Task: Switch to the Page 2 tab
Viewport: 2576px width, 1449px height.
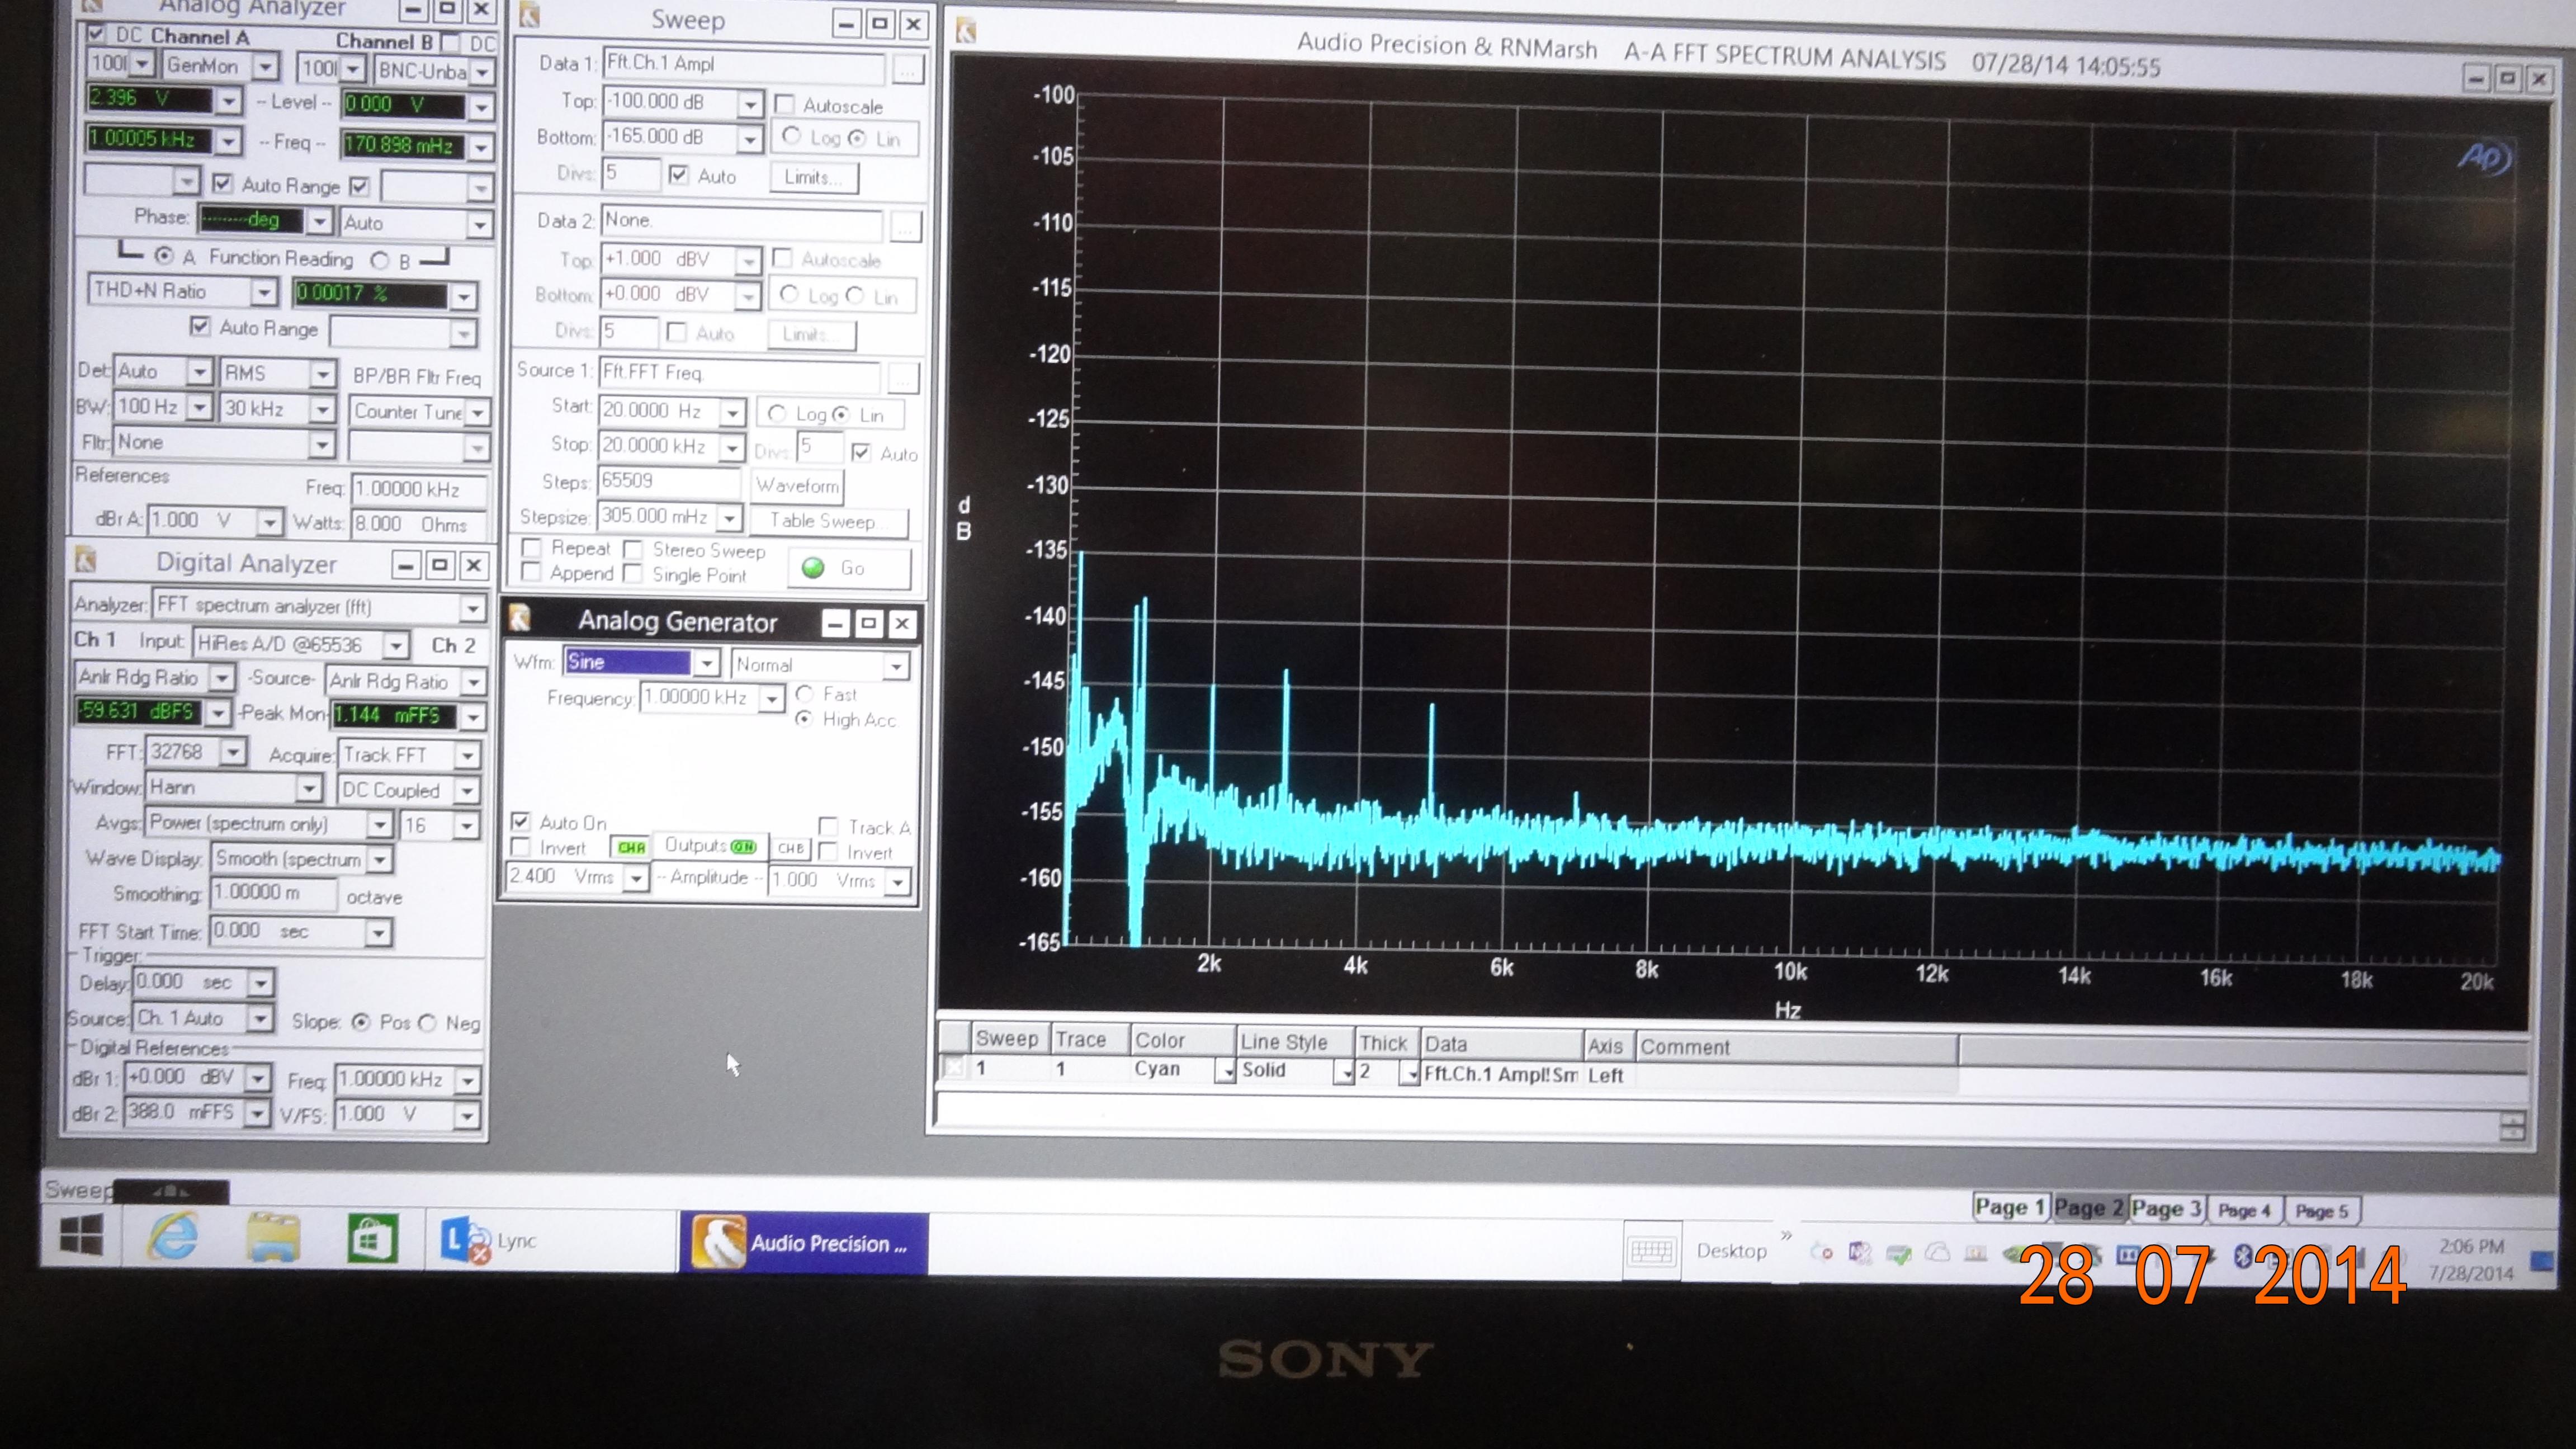Action: (x=2089, y=1208)
